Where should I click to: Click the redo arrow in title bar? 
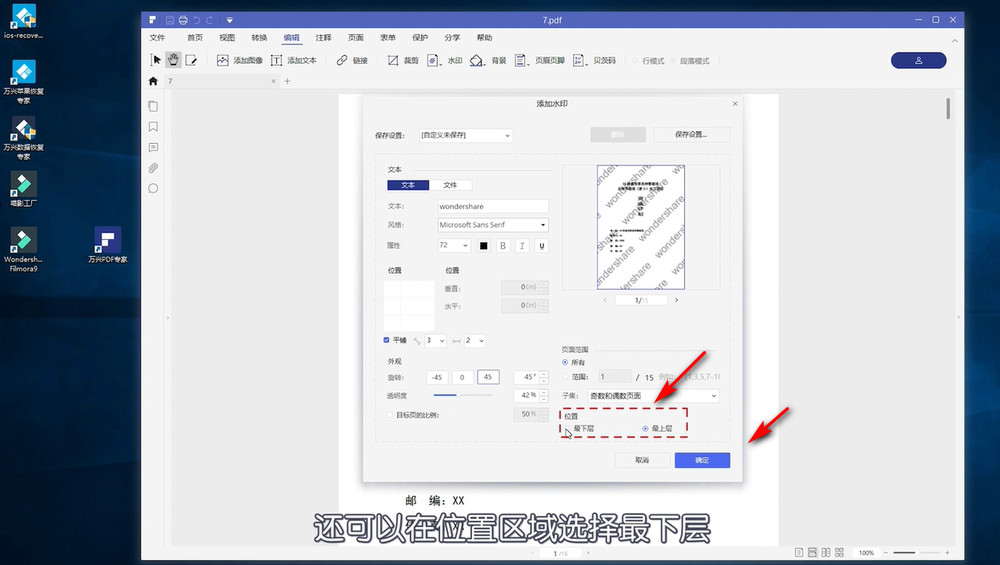click(209, 20)
